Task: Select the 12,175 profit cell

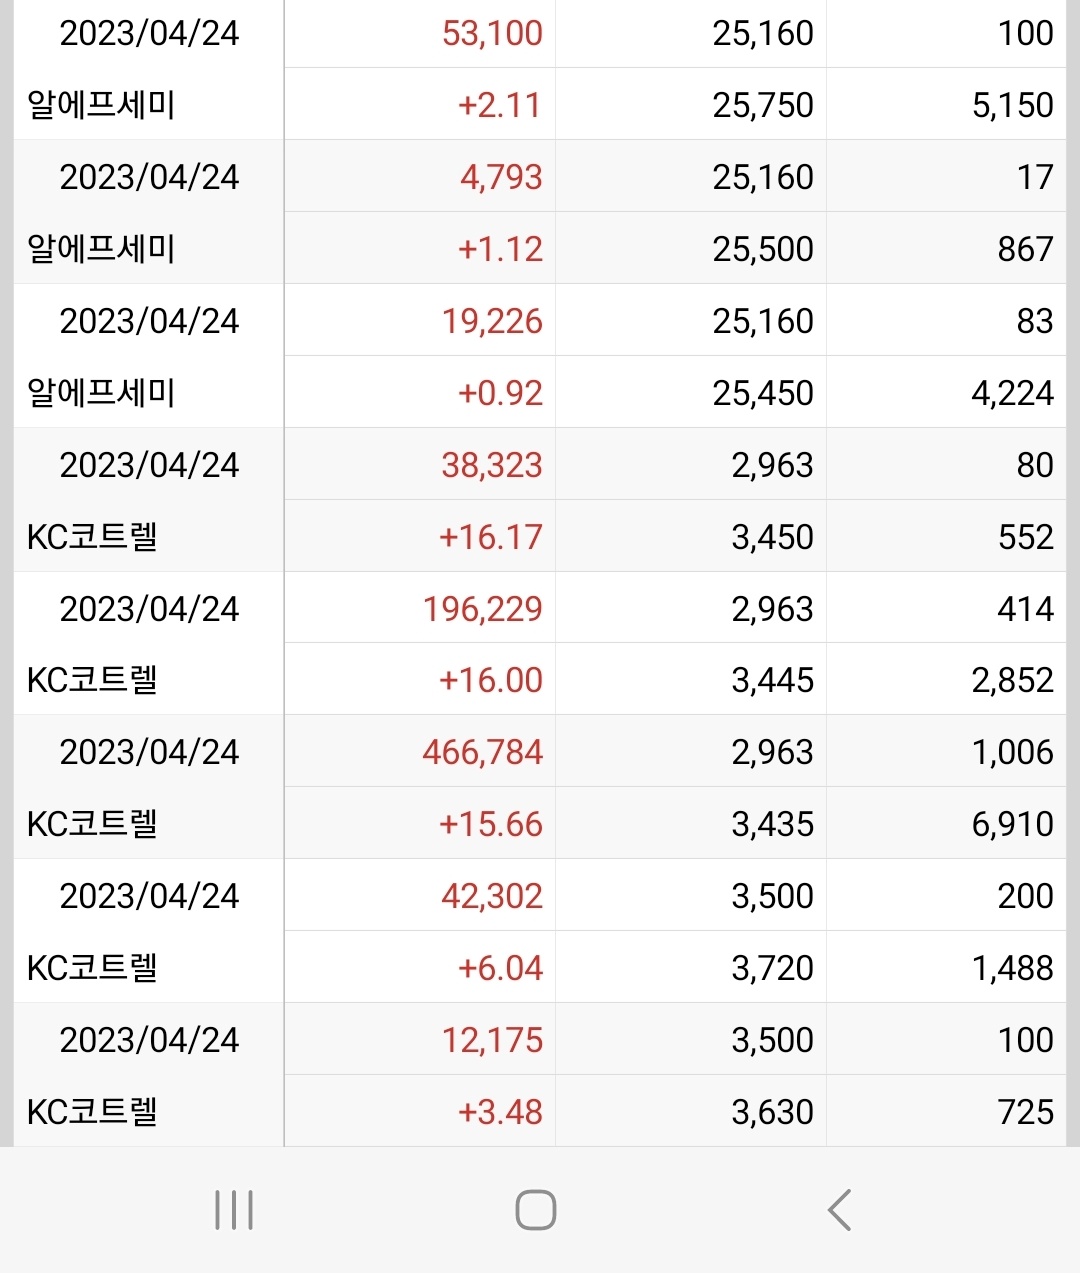Action: (x=492, y=1040)
